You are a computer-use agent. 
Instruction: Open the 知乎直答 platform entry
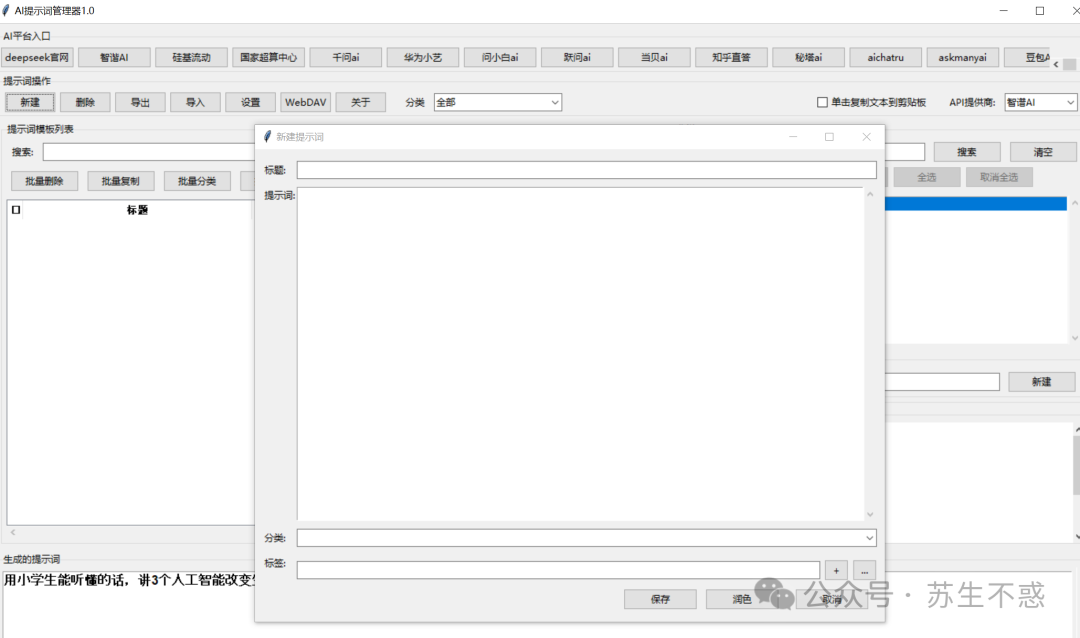tap(731, 57)
